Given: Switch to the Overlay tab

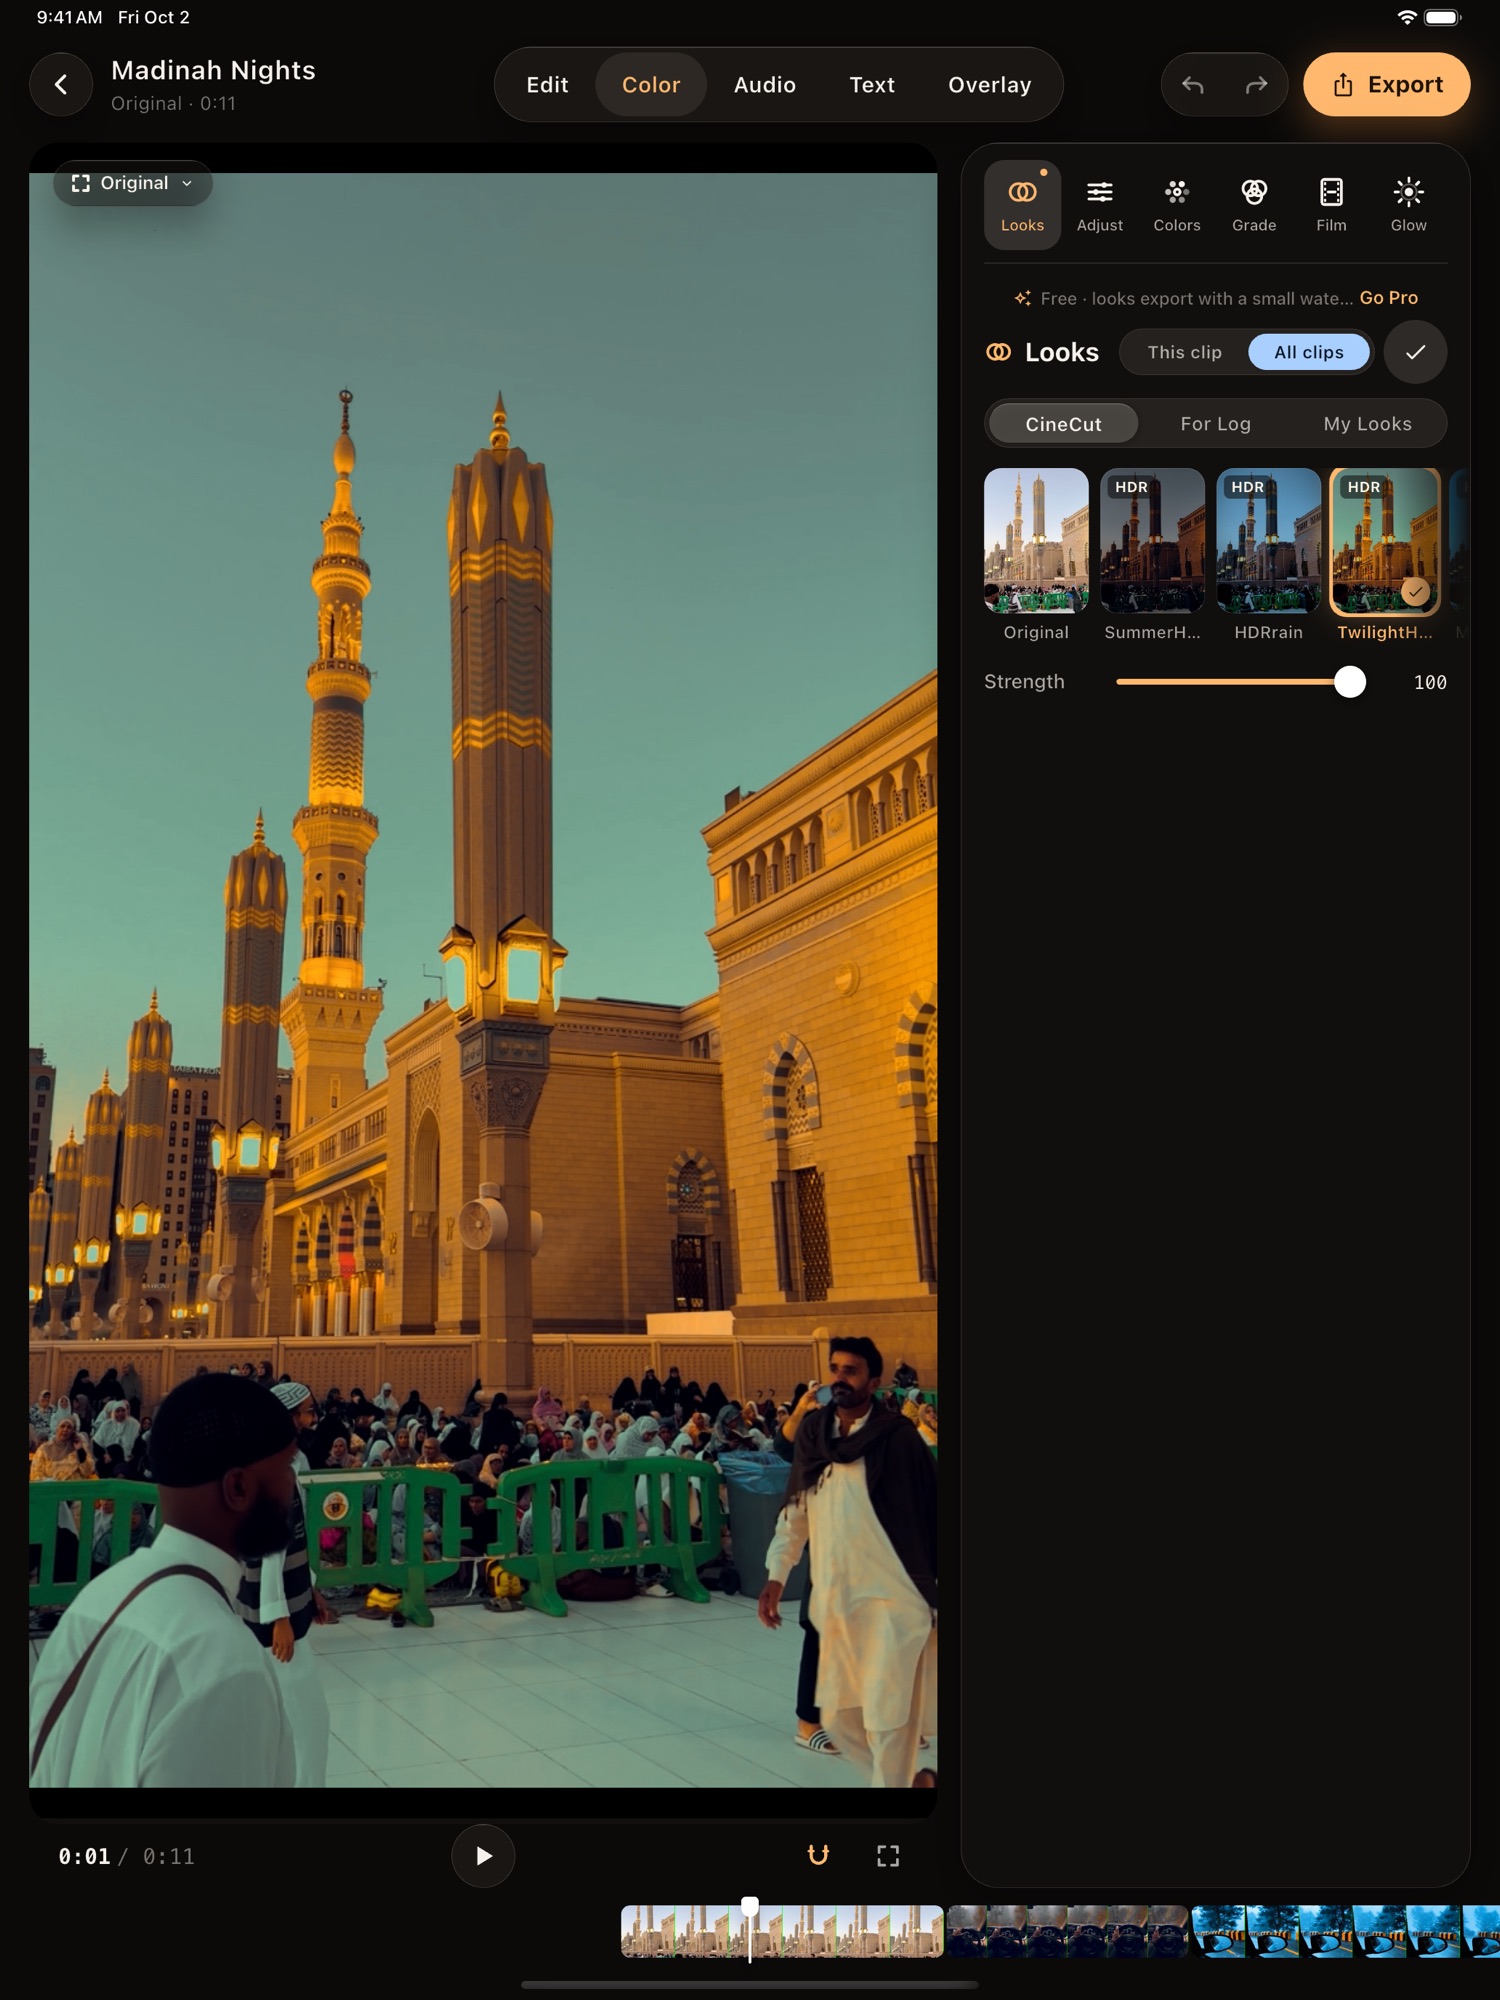Looking at the screenshot, I should coord(989,85).
